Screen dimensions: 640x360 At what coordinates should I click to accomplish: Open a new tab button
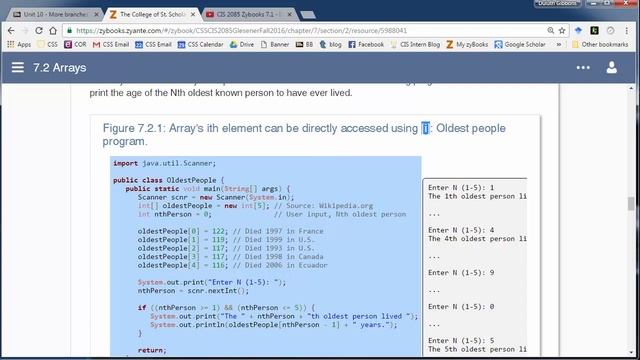[x=308, y=15]
